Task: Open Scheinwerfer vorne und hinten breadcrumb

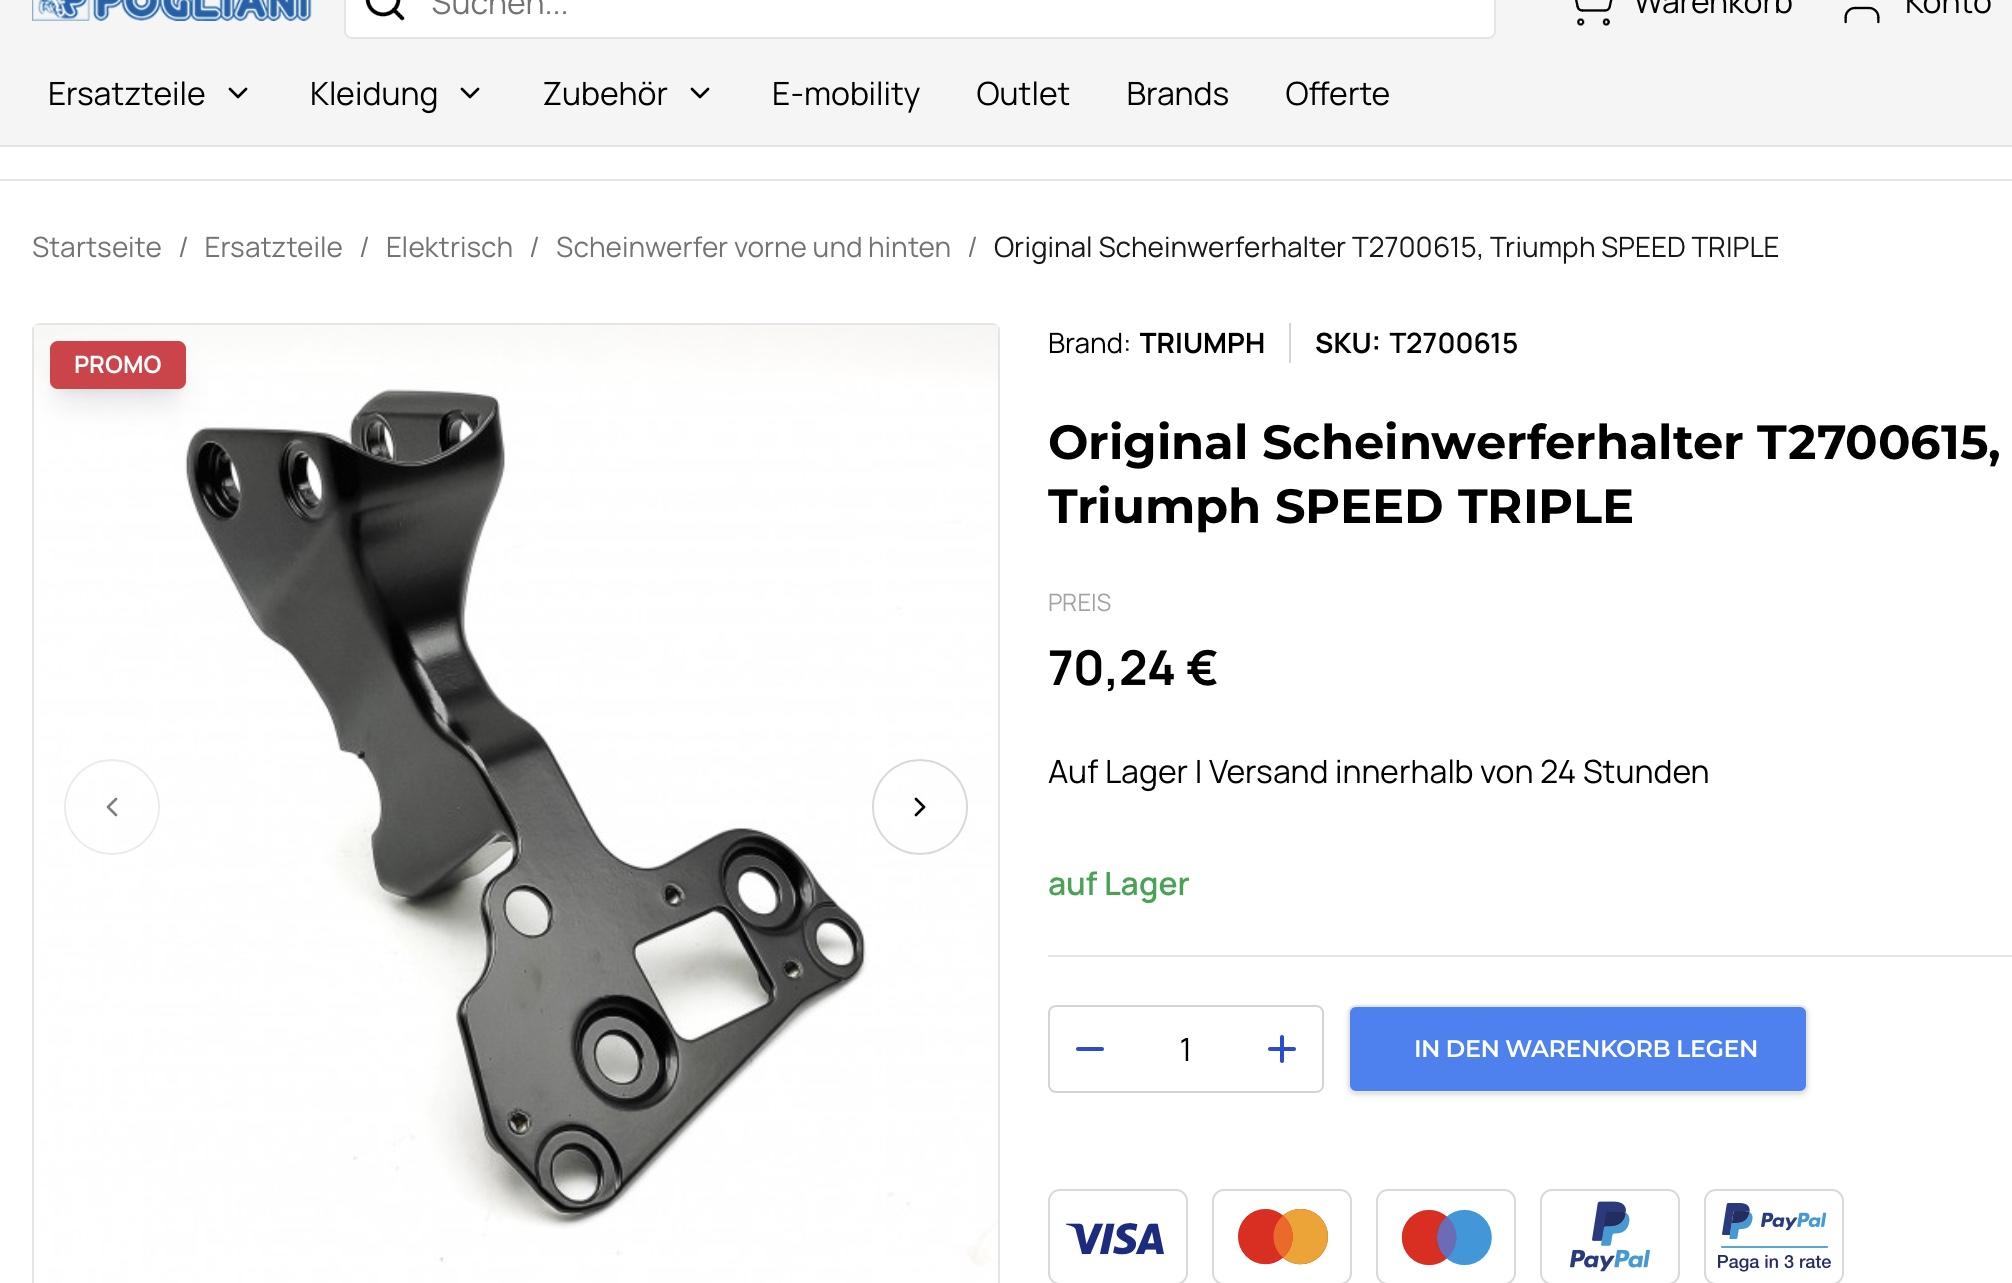Action: (x=753, y=247)
